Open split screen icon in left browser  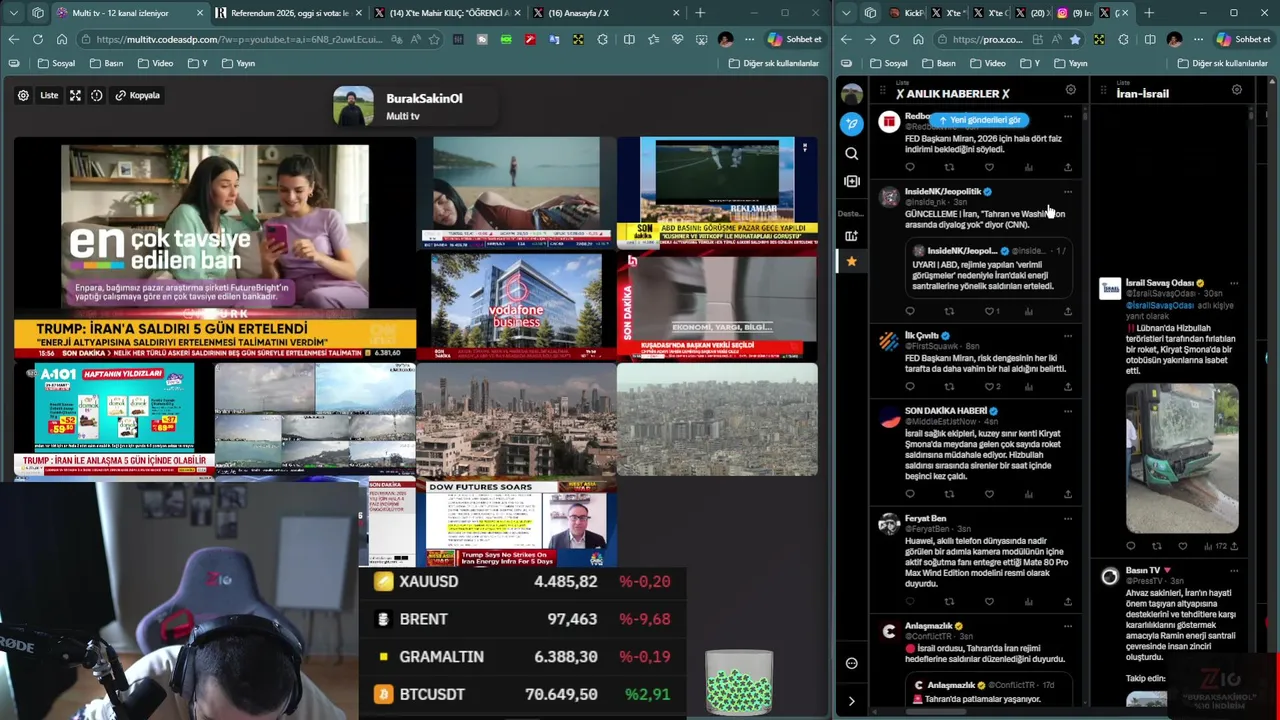(629, 39)
